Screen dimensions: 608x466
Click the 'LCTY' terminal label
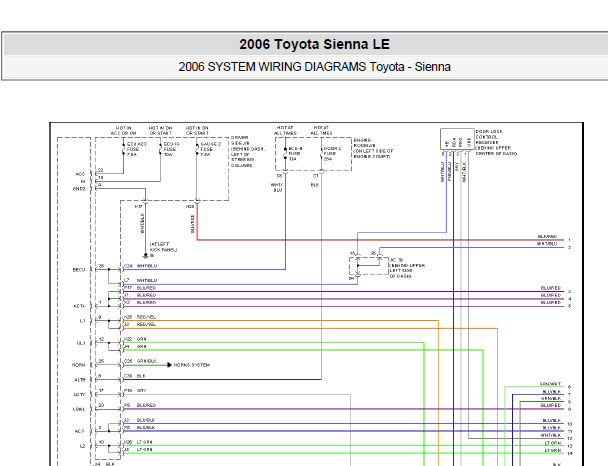coord(79,394)
